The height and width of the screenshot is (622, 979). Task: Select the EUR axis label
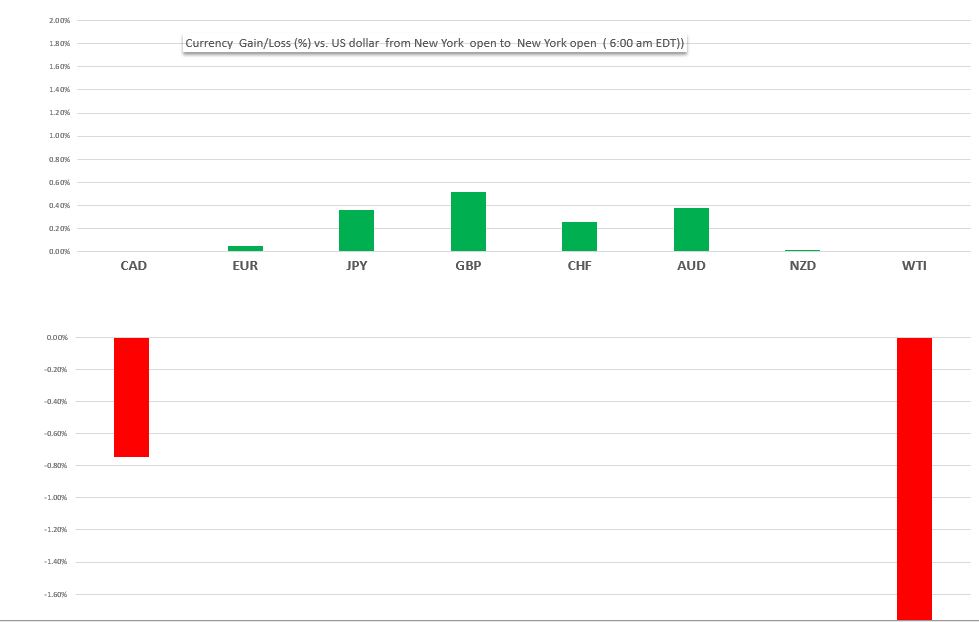coord(245,266)
